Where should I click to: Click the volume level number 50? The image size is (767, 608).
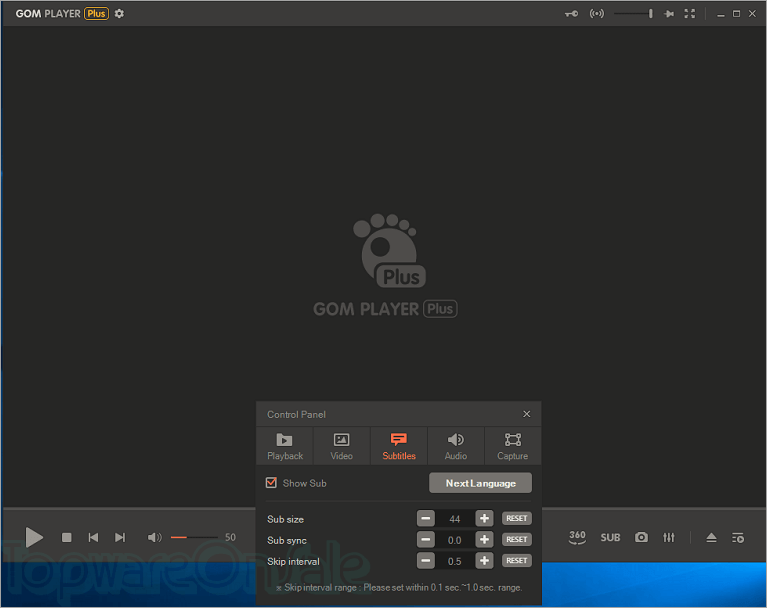click(x=230, y=537)
